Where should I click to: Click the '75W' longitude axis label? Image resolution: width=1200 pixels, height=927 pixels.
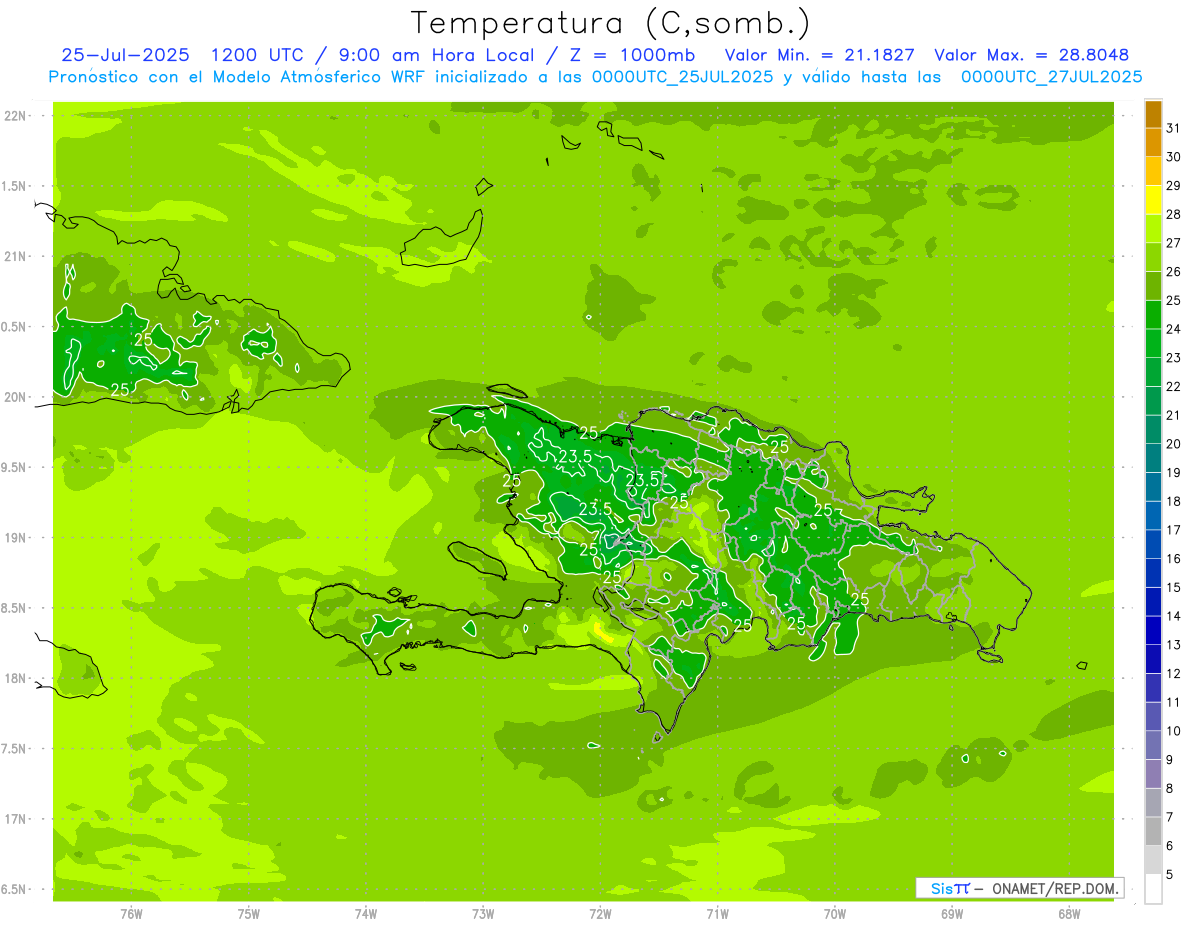249,913
